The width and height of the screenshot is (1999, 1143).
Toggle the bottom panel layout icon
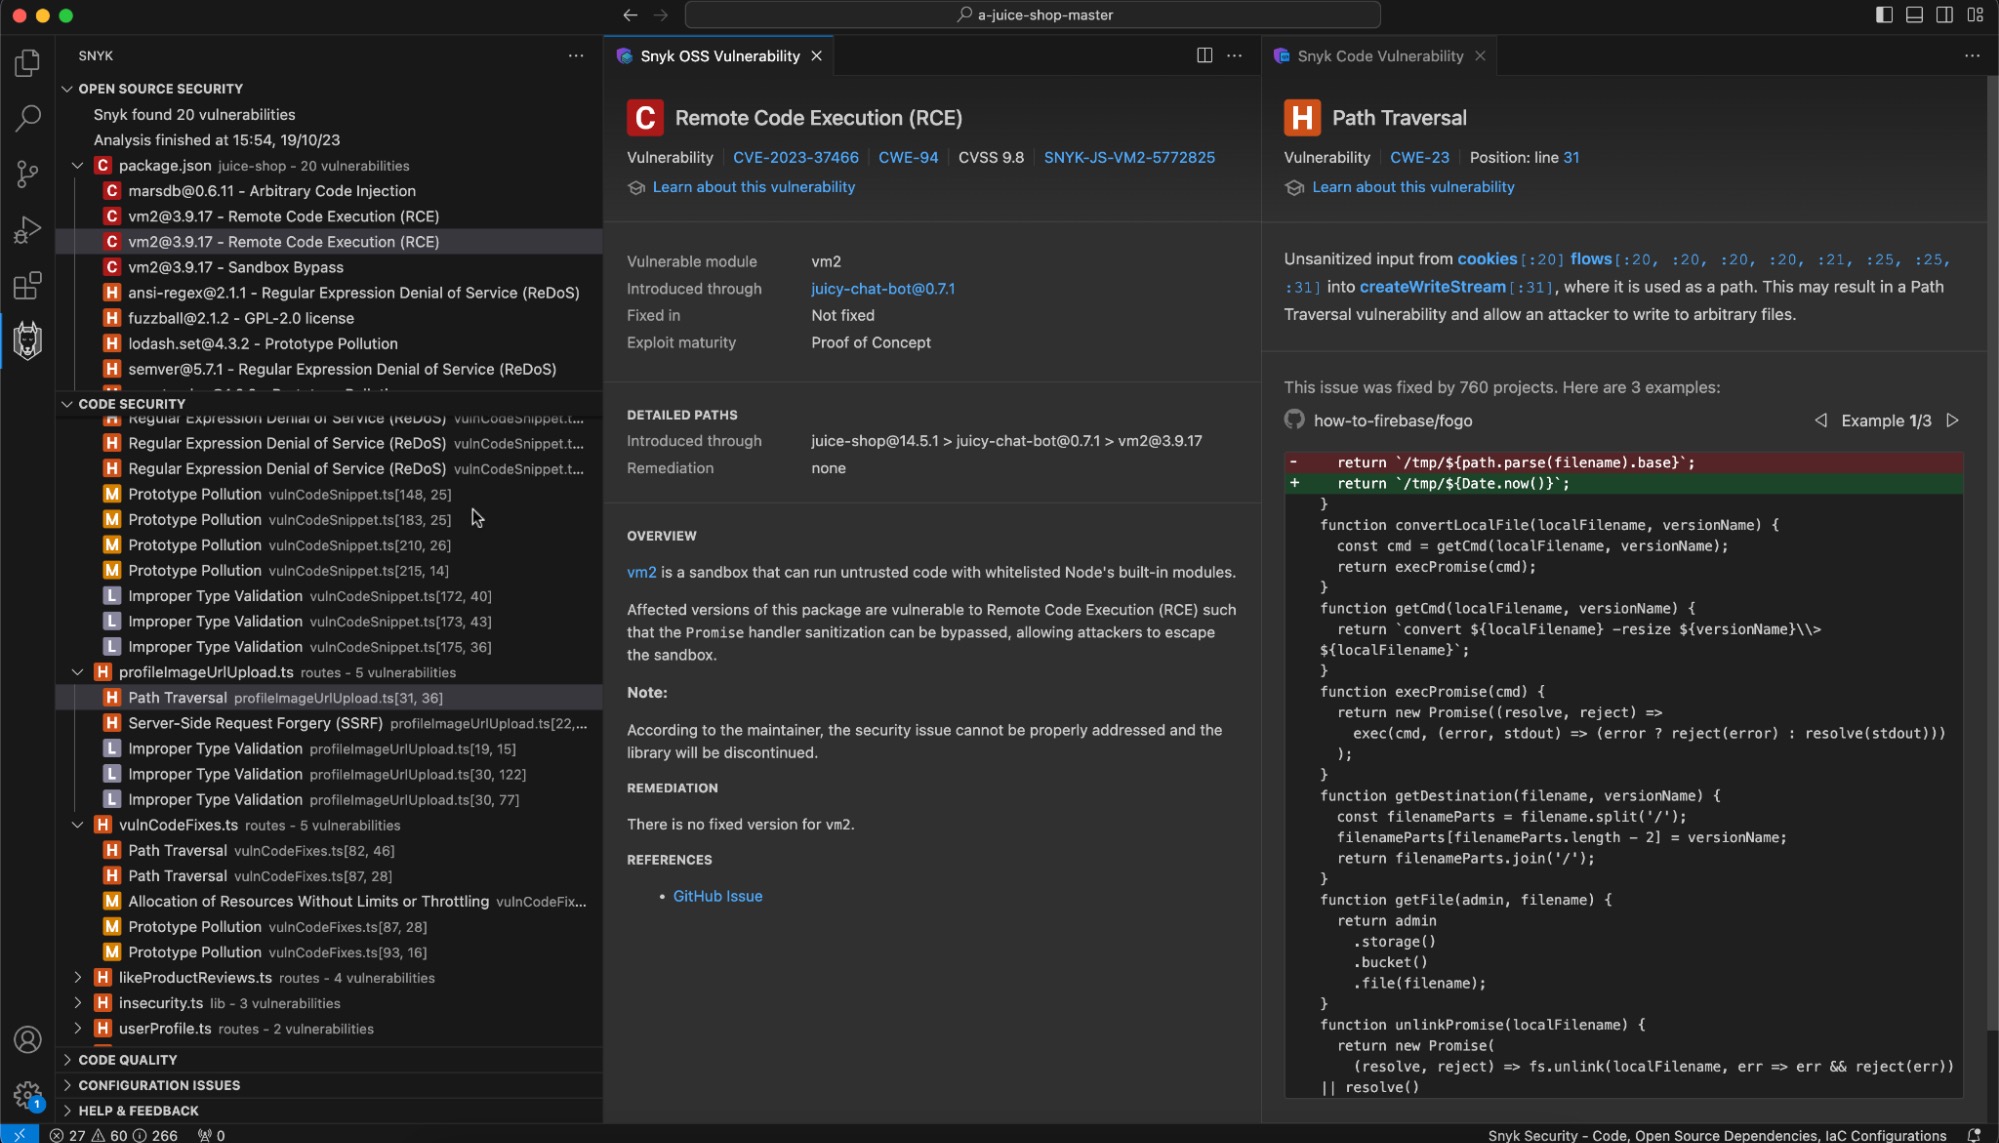(1914, 15)
